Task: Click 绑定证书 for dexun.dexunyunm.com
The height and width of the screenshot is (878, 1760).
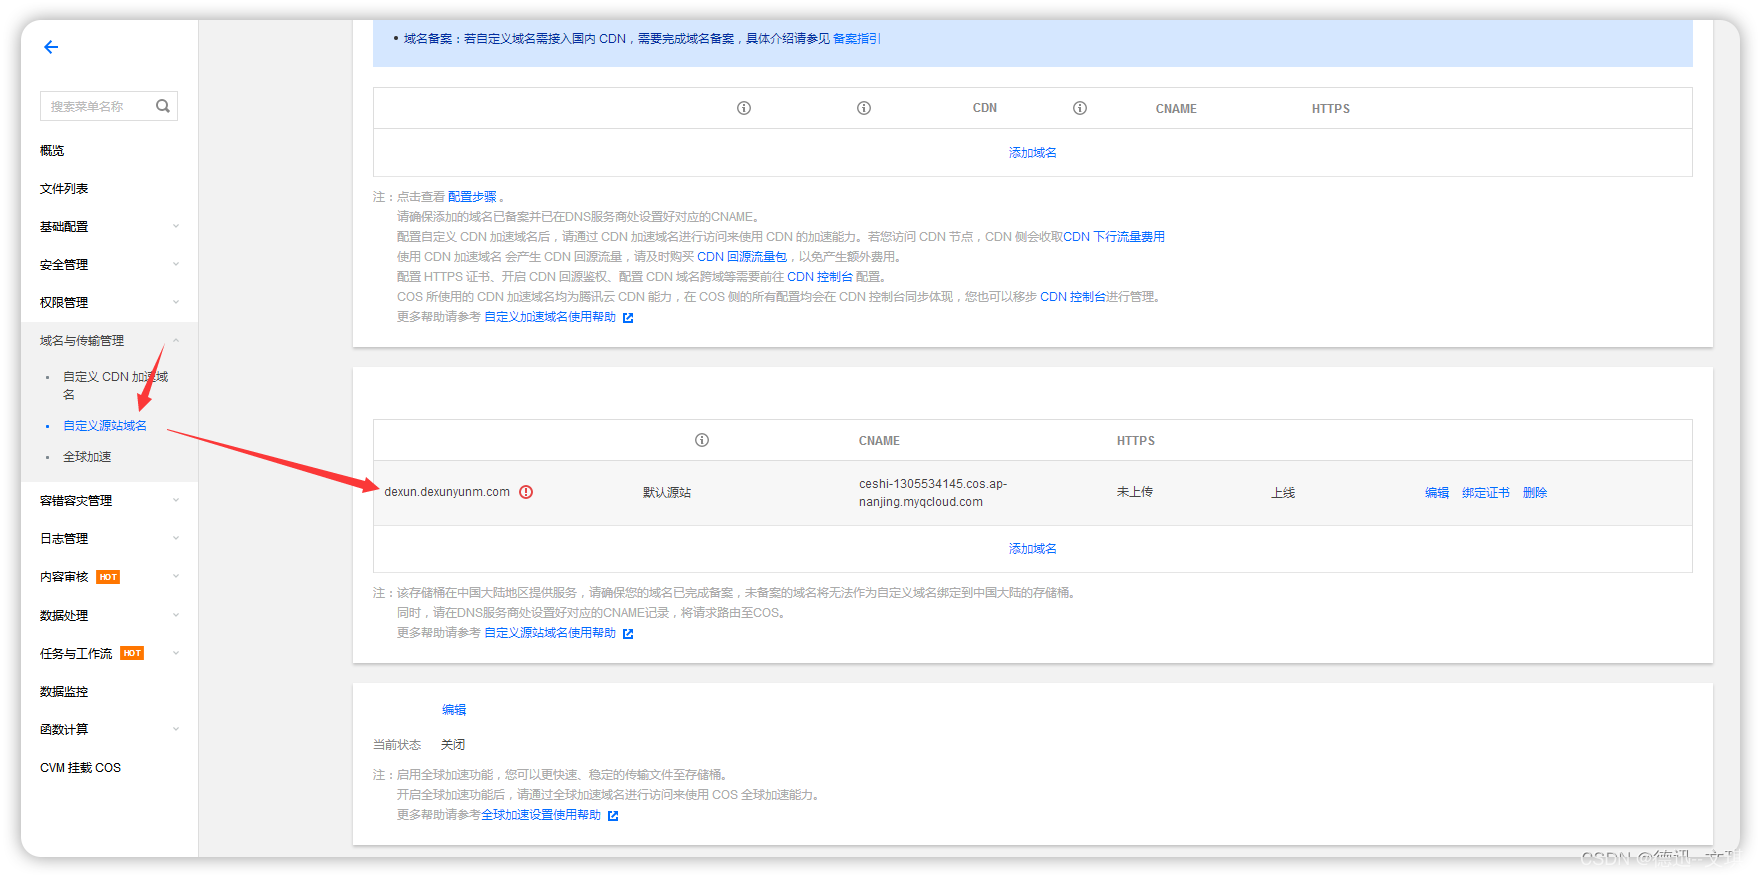Action: pos(1486,493)
